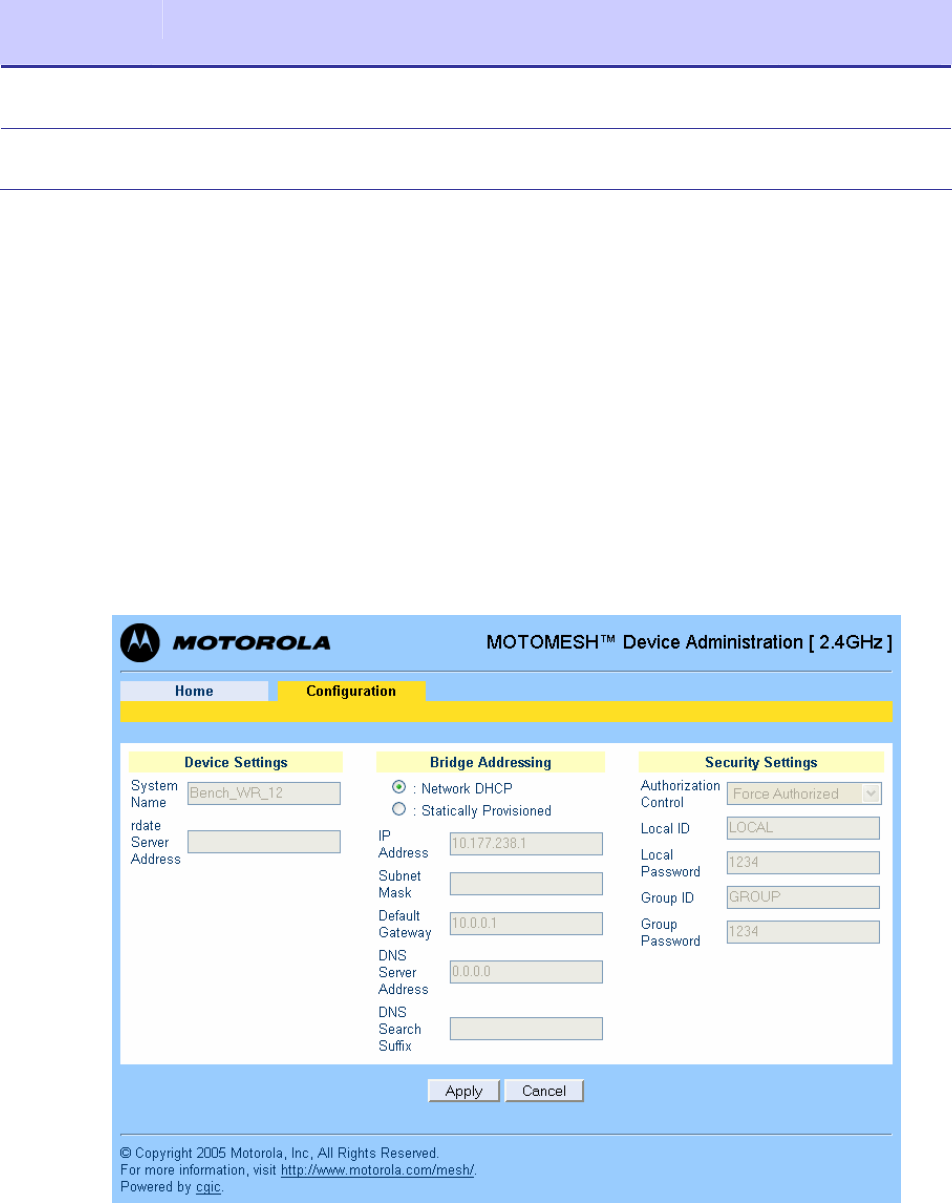Click the Security Settings heading

[761, 762]
